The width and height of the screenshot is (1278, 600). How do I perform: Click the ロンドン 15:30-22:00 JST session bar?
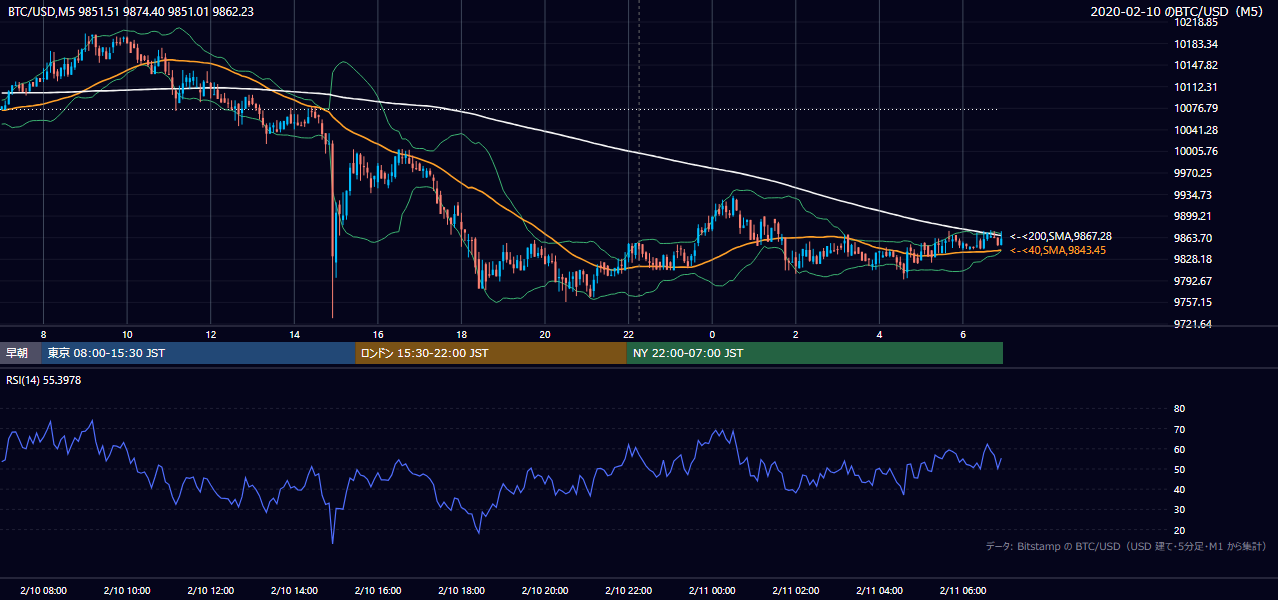coord(491,353)
